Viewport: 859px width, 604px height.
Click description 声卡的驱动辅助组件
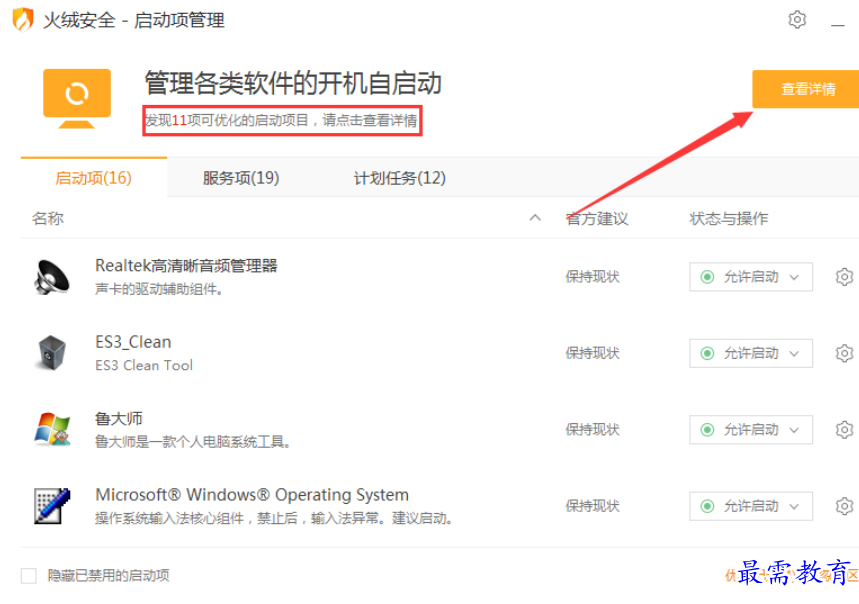tap(159, 289)
